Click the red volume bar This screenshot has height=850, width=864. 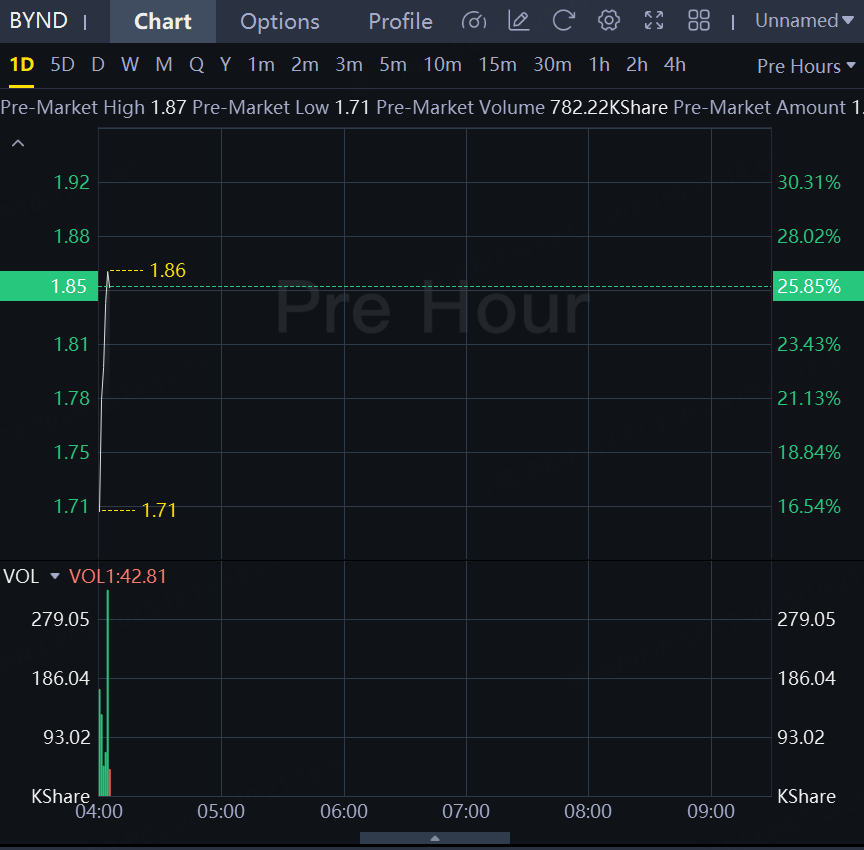click(x=110, y=782)
